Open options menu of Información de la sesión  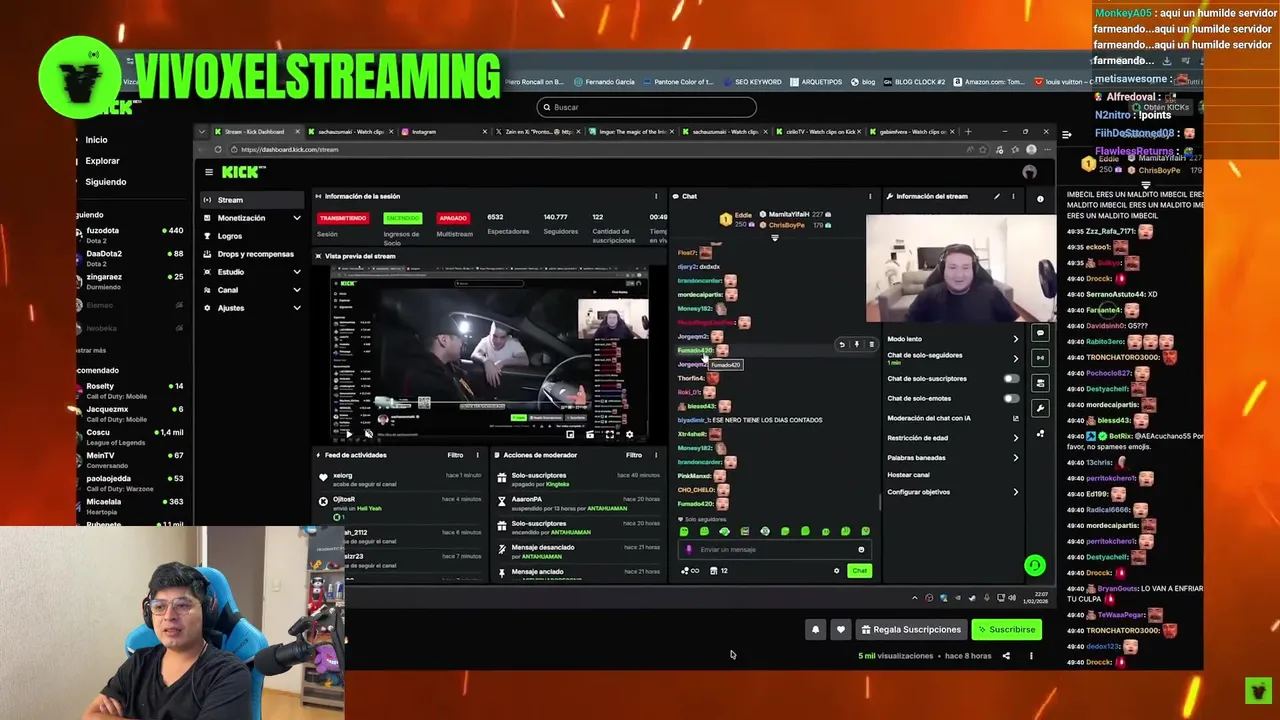click(656, 196)
